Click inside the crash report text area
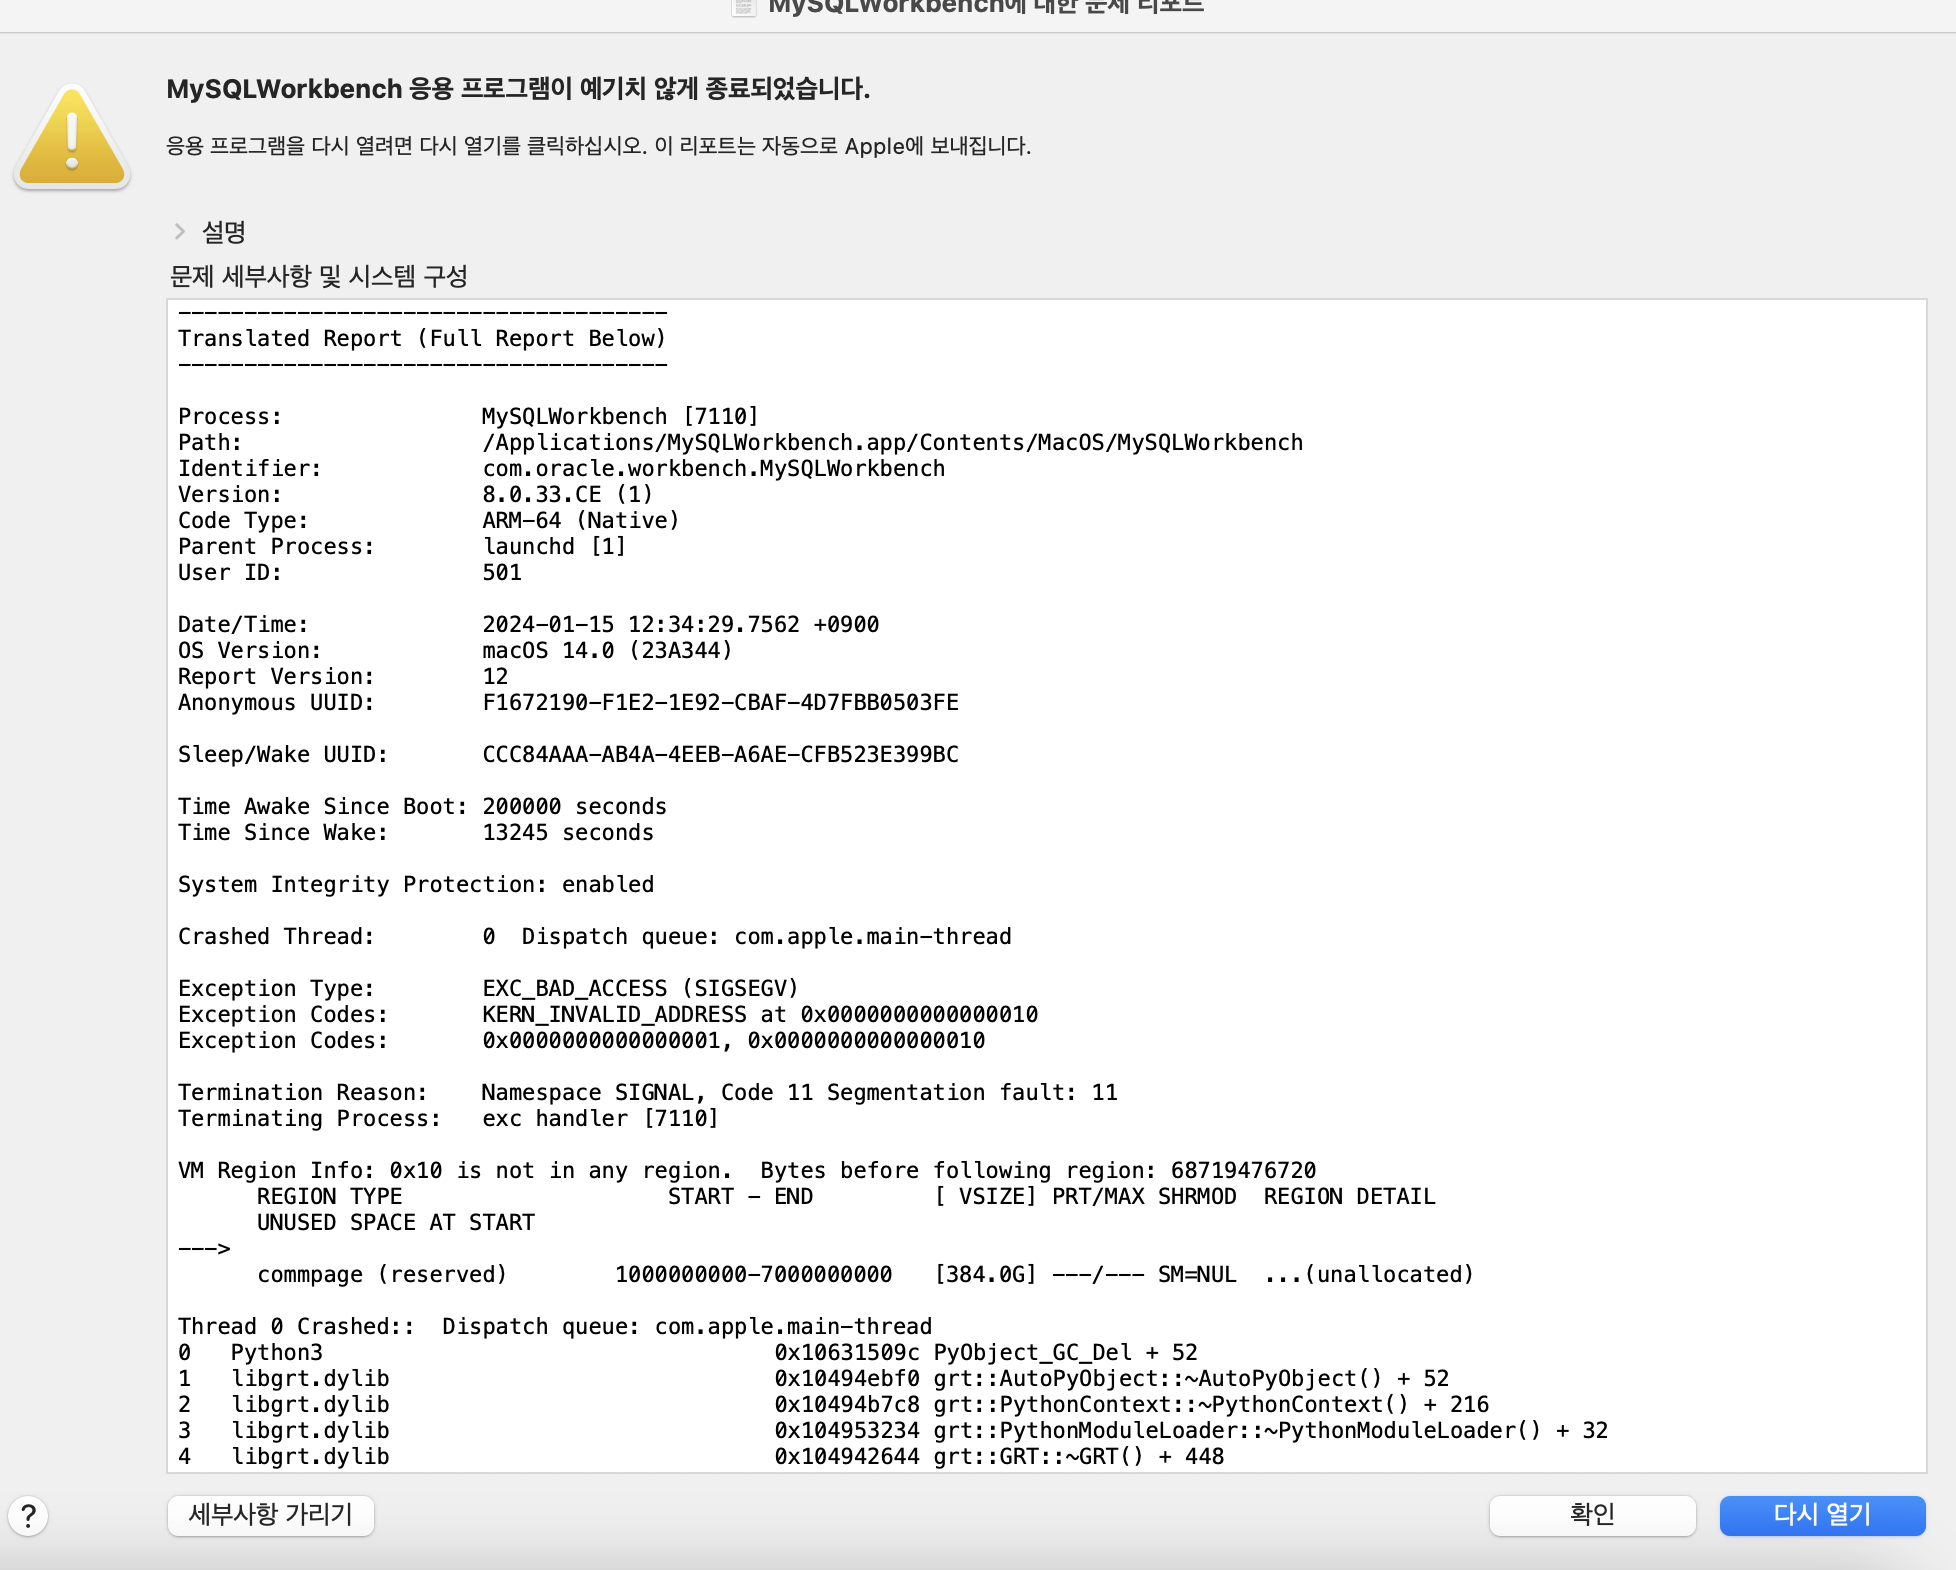Screen dimensions: 1956x1570 (x=1046, y=885)
